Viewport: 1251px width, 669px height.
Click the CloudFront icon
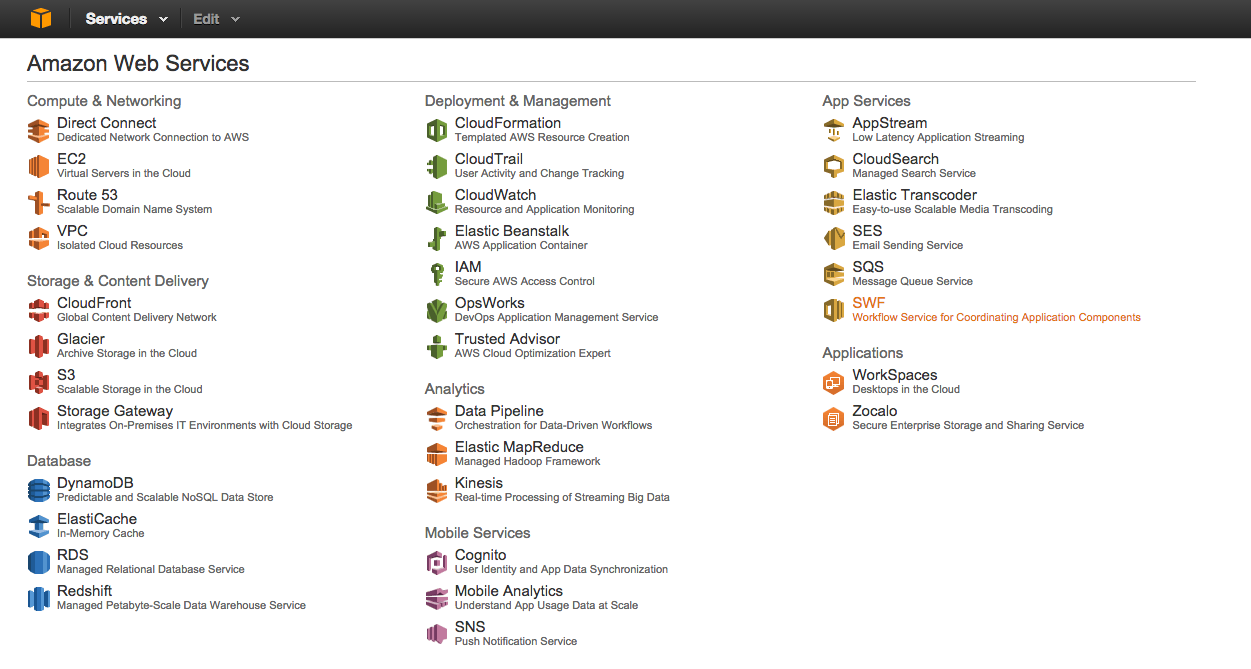[x=39, y=310]
